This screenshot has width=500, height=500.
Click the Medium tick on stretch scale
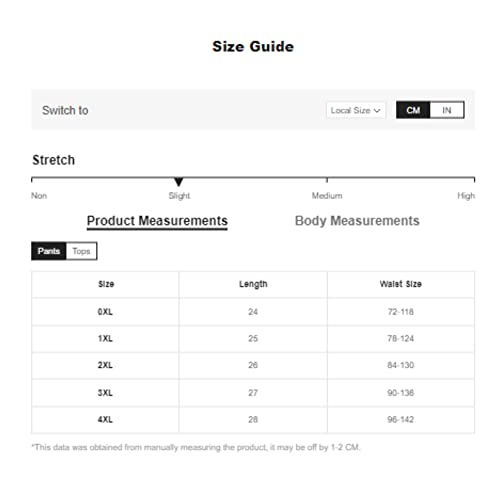[x=327, y=180]
